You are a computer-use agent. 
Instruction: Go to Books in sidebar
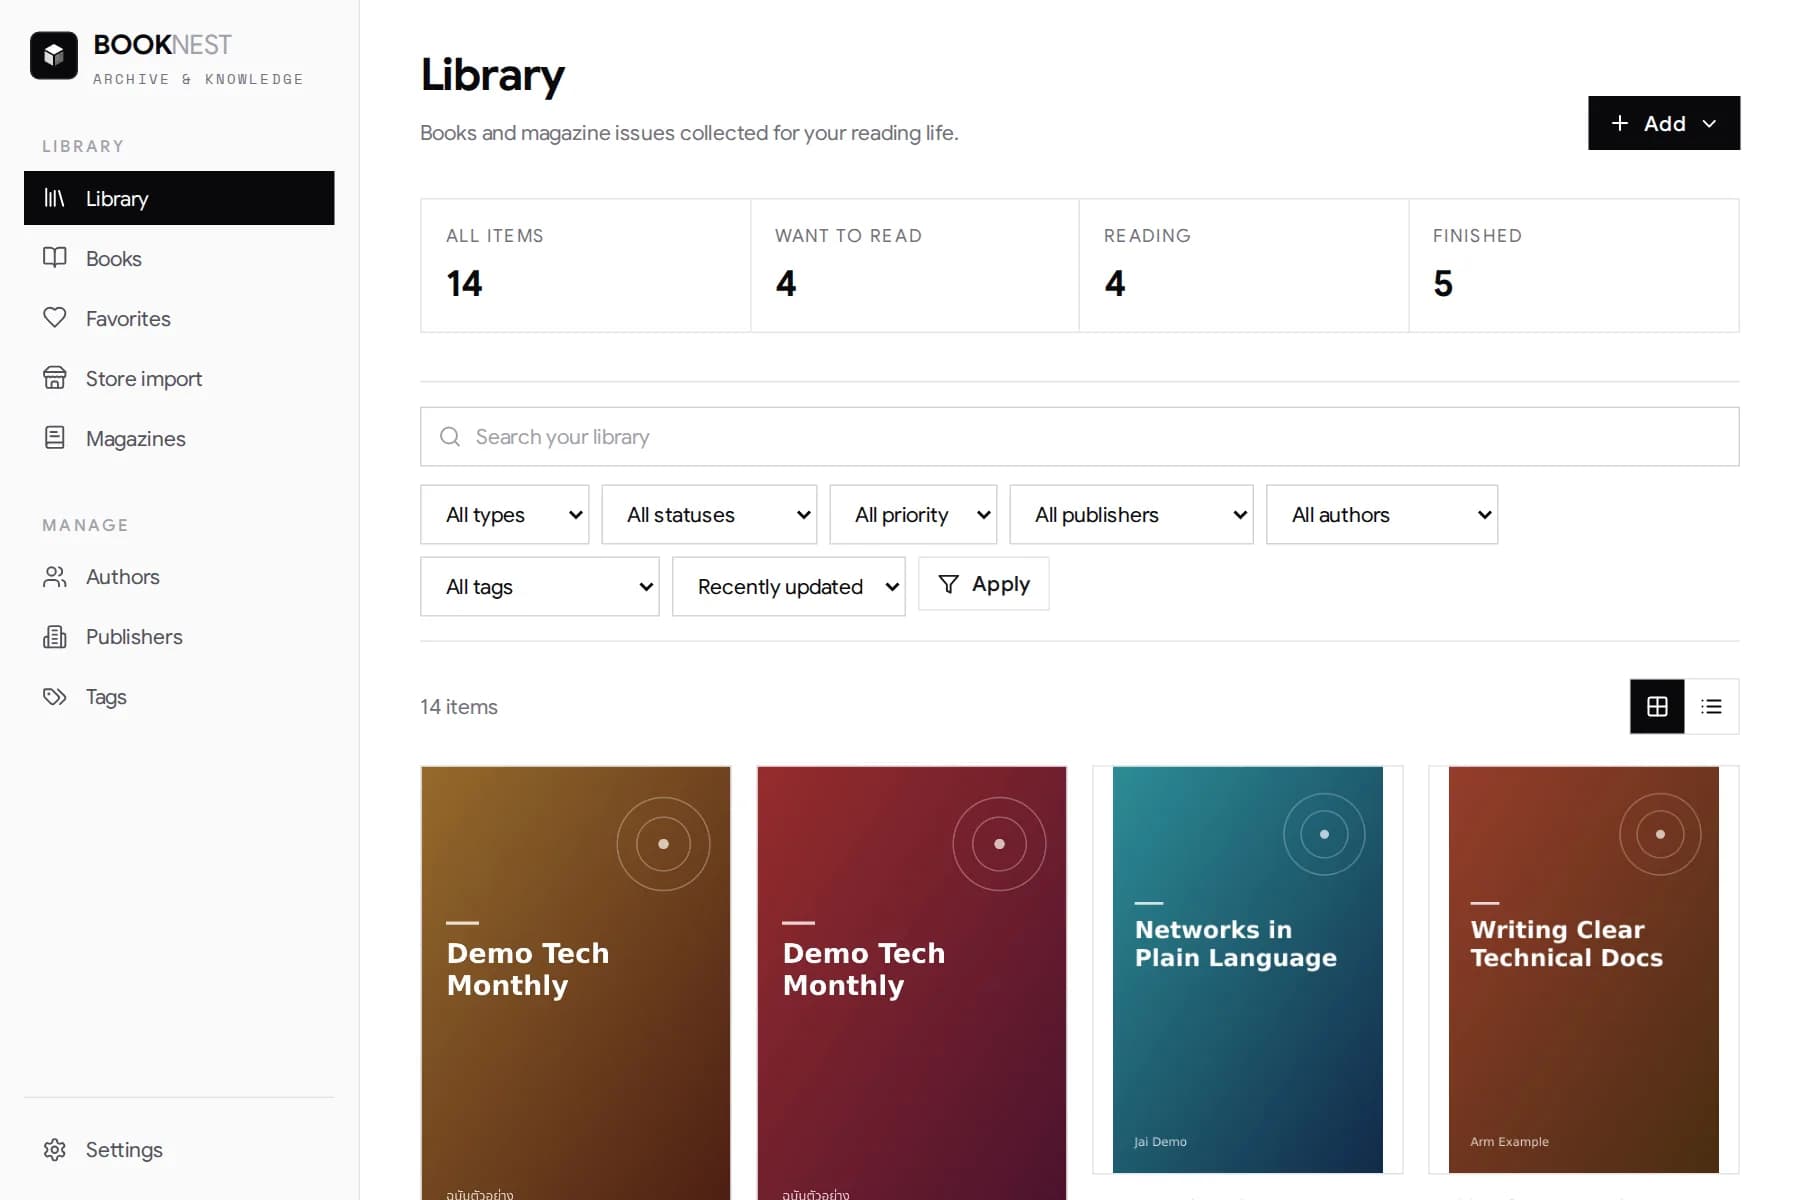tap(179, 258)
